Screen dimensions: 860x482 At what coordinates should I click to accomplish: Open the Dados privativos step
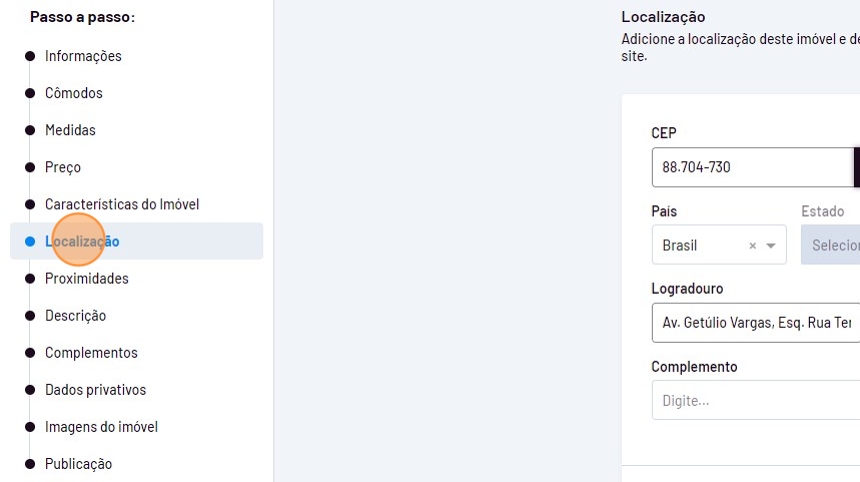[x=95, y=389]
